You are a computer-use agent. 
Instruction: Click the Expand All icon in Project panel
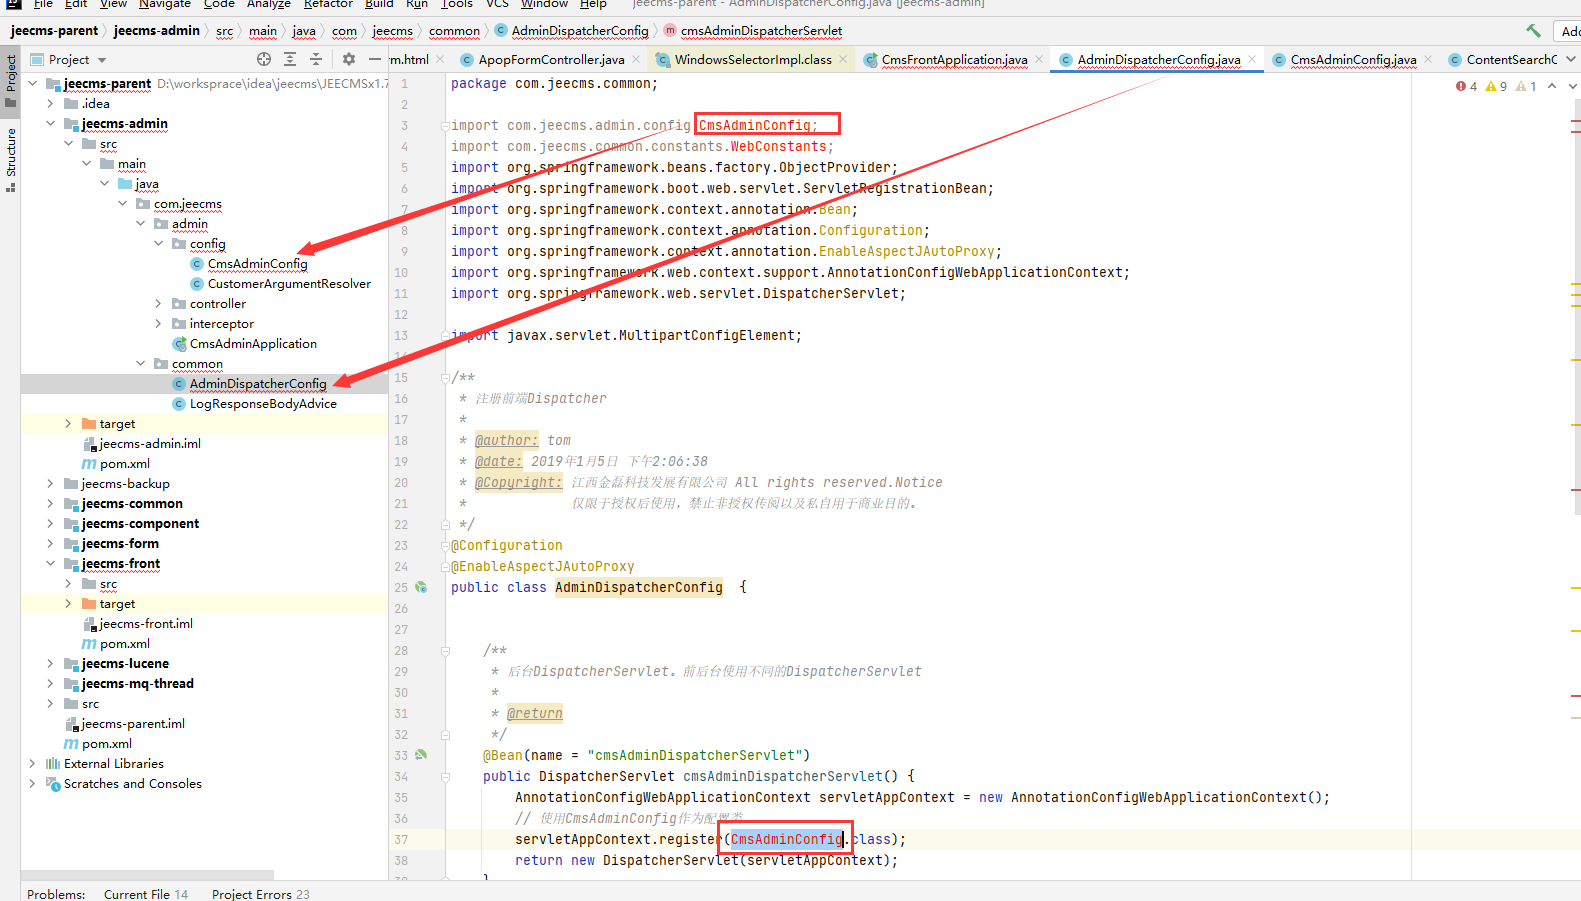point(290,60)
